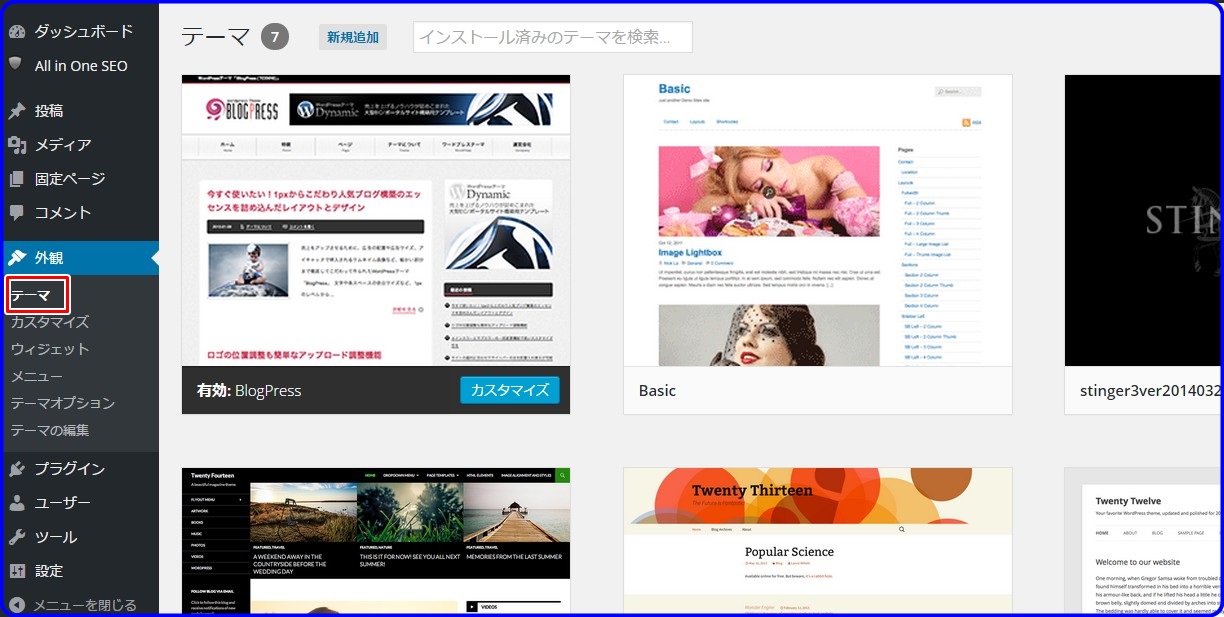The image size is (1224, 617).
Task: Click the speech bubble icon beside コメント
Action: tap(16, 212)
